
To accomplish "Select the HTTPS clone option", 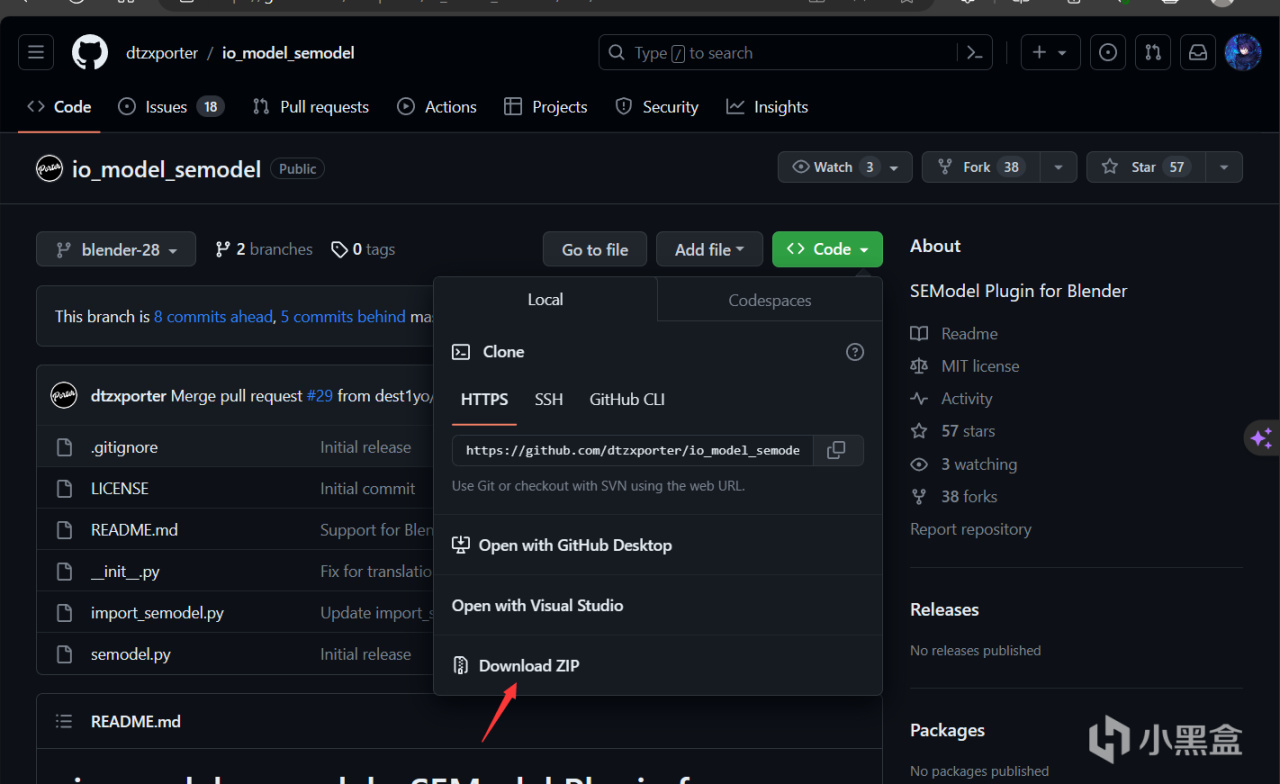I will 484,399.
